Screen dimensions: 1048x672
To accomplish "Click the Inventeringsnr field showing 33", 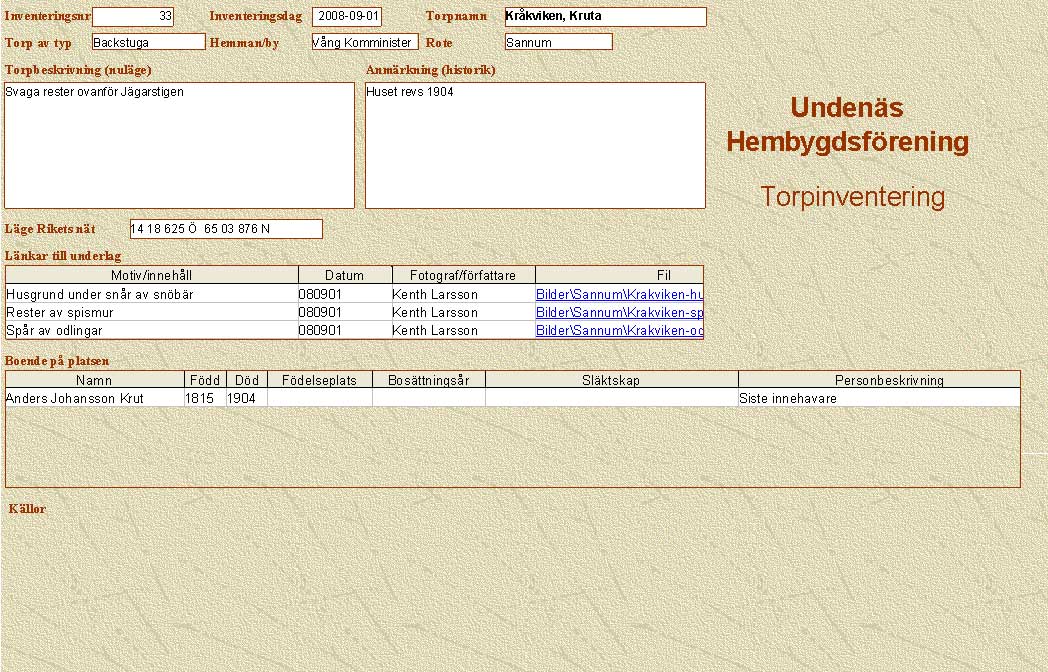I will pos(133,17).
